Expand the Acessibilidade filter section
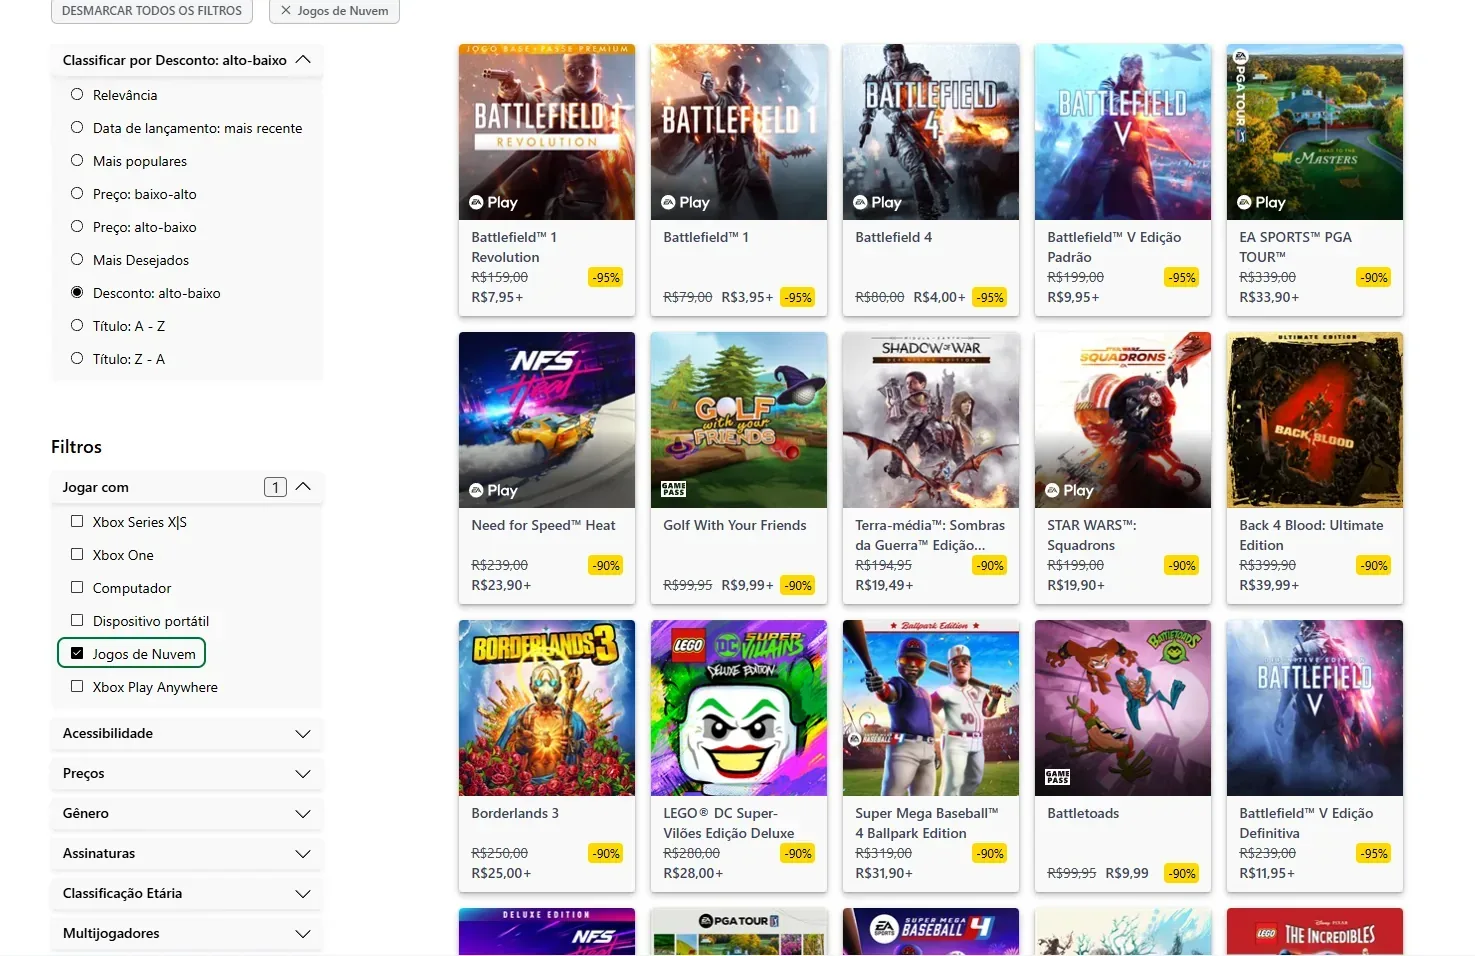Viewport: 1475px width, 956px height. (187, 733)
